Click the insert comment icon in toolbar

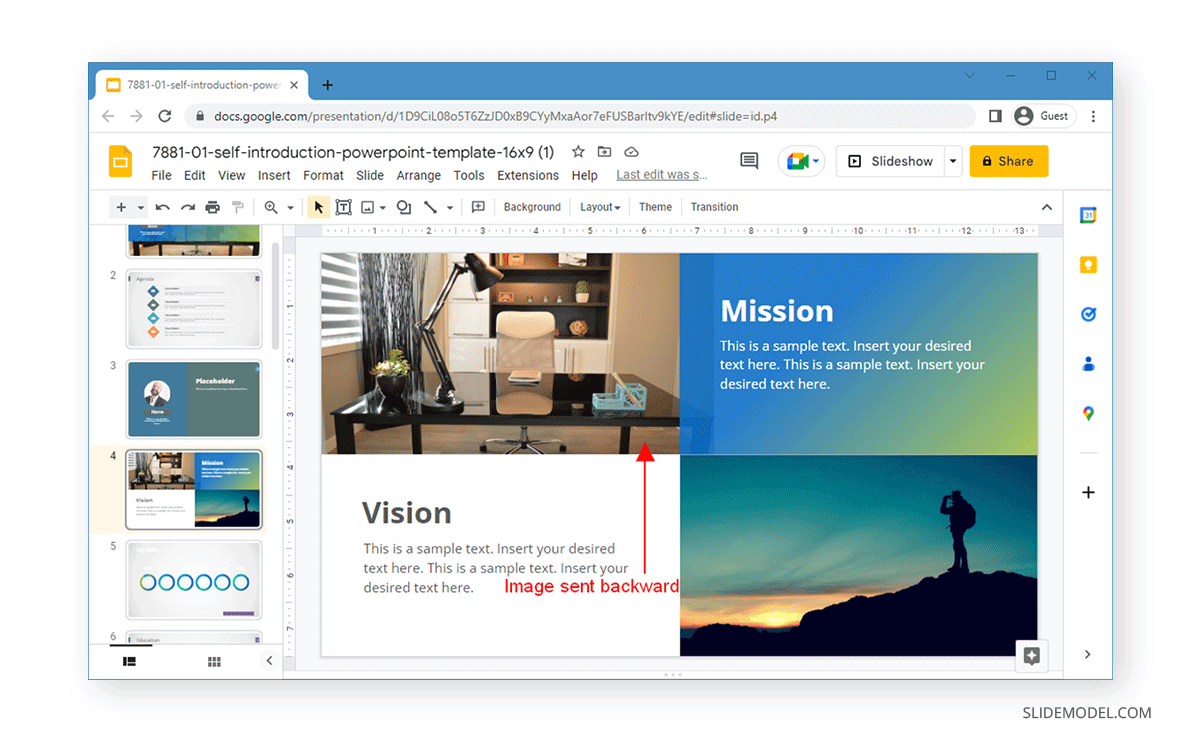click(478, 207)
